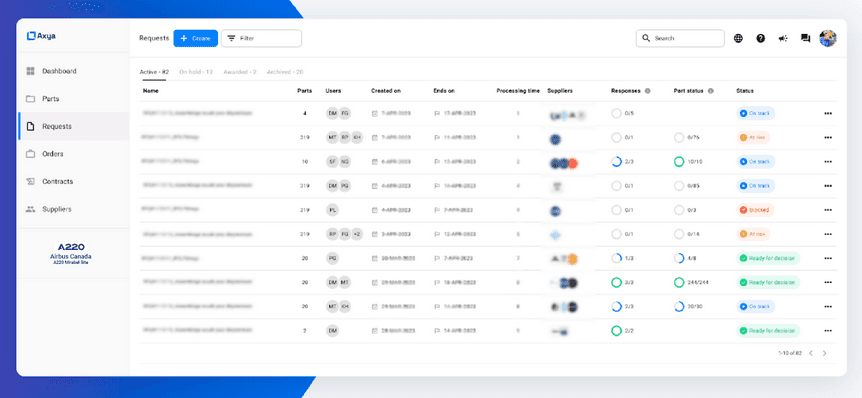
Task: Select the Requests sidebar item
Action: (73, 126)
